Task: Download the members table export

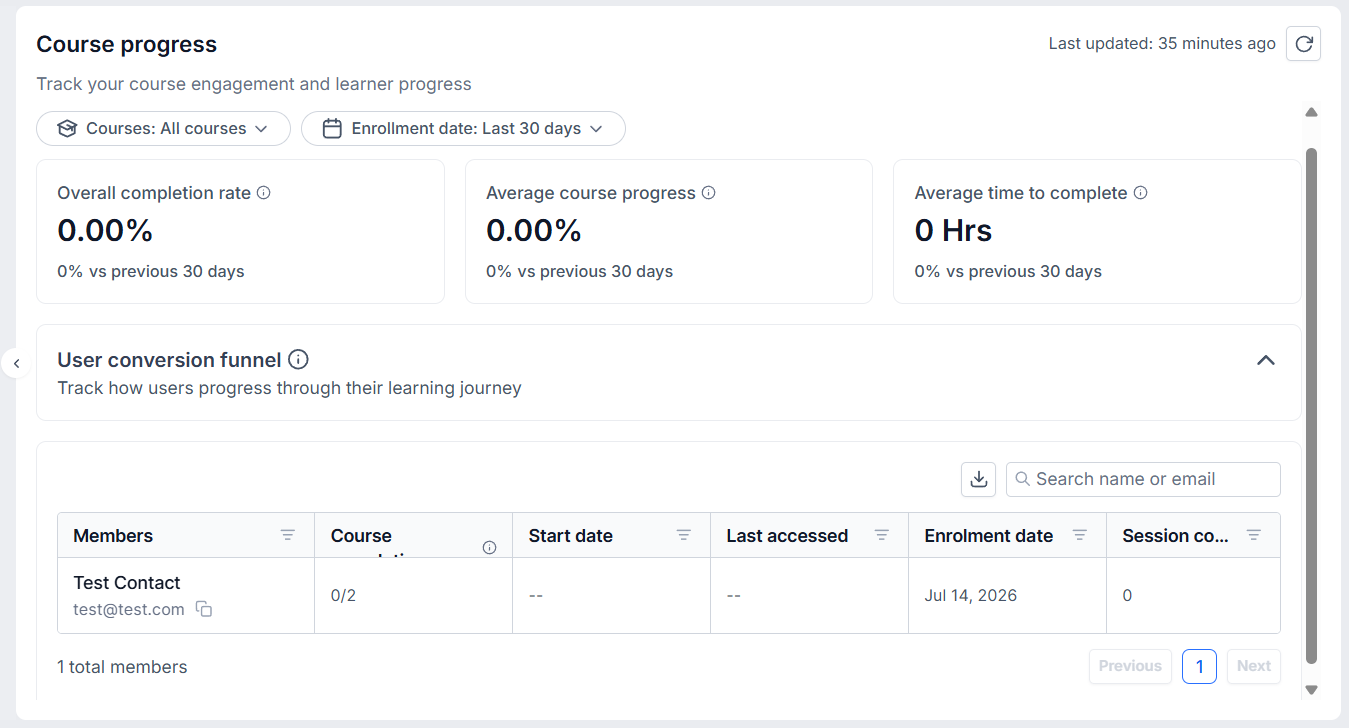Action: pos(979,479)
